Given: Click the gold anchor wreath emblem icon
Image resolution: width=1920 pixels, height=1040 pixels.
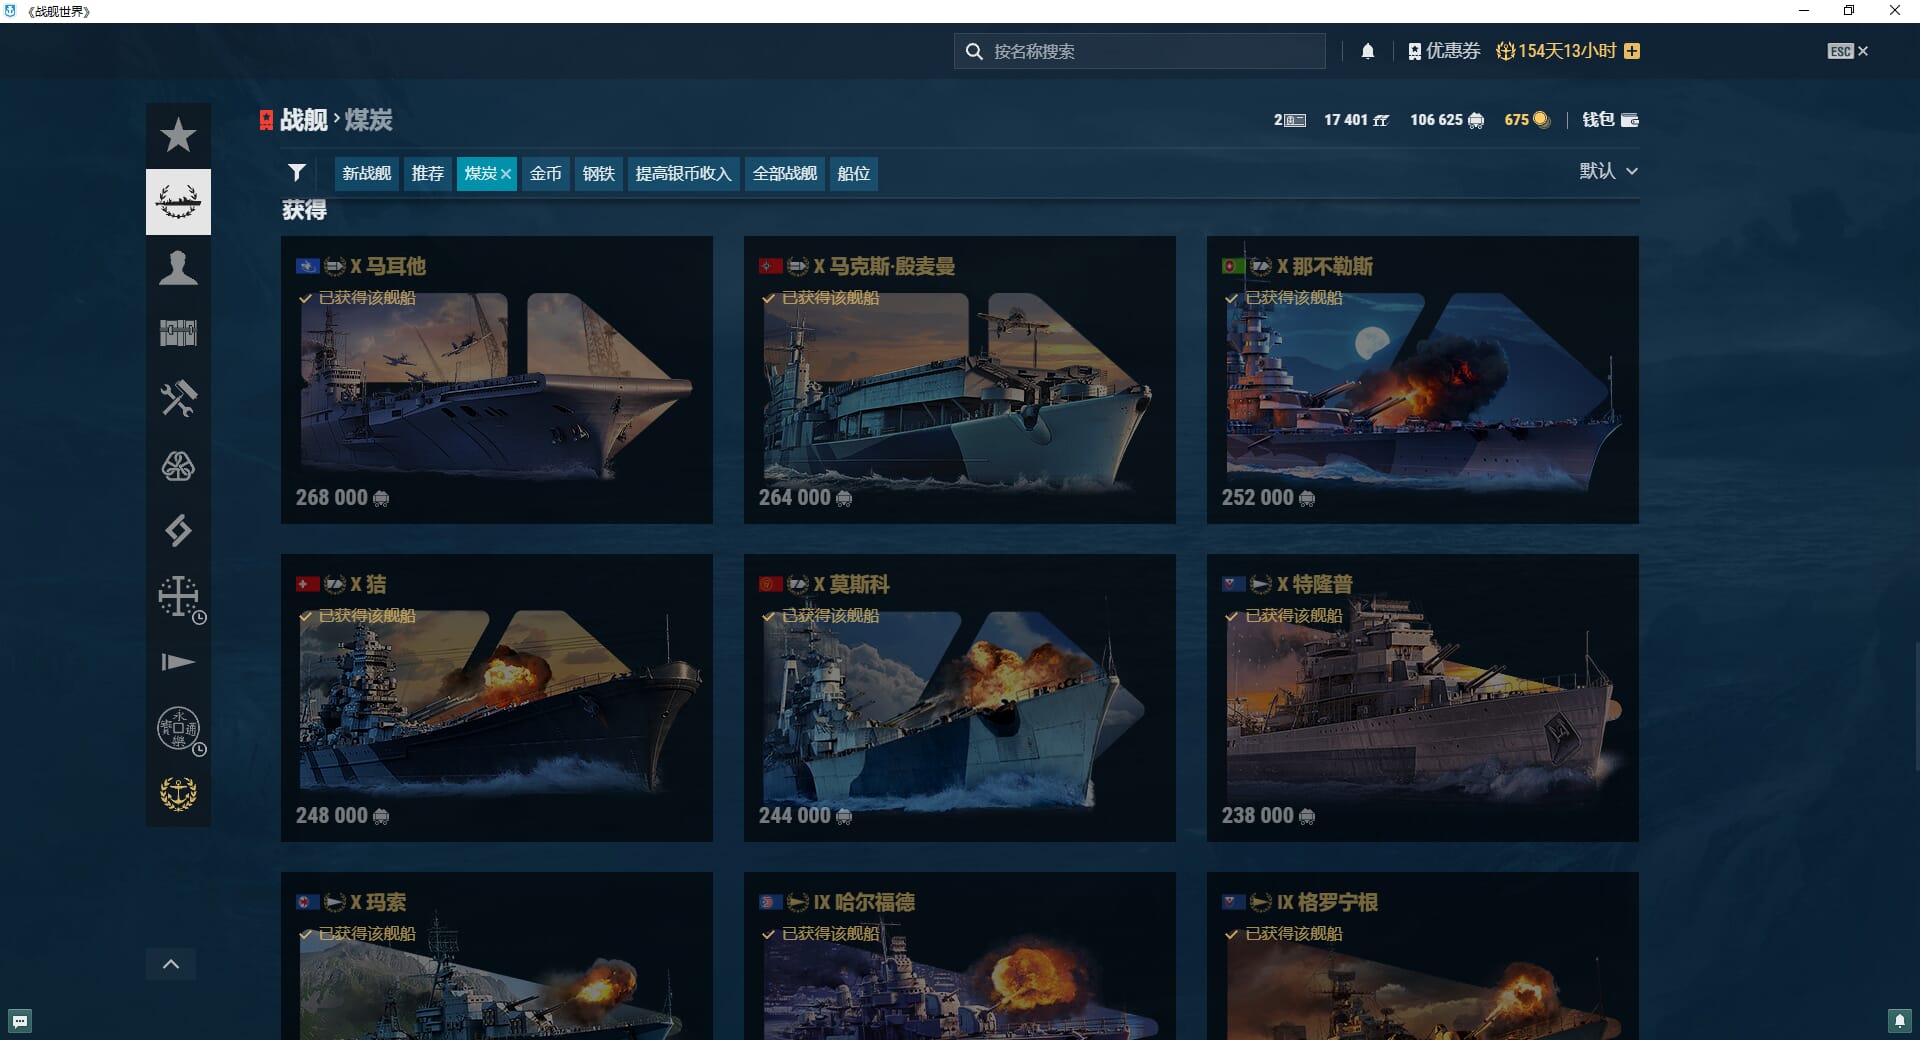Looking at the screenshot, I should 178,794.
